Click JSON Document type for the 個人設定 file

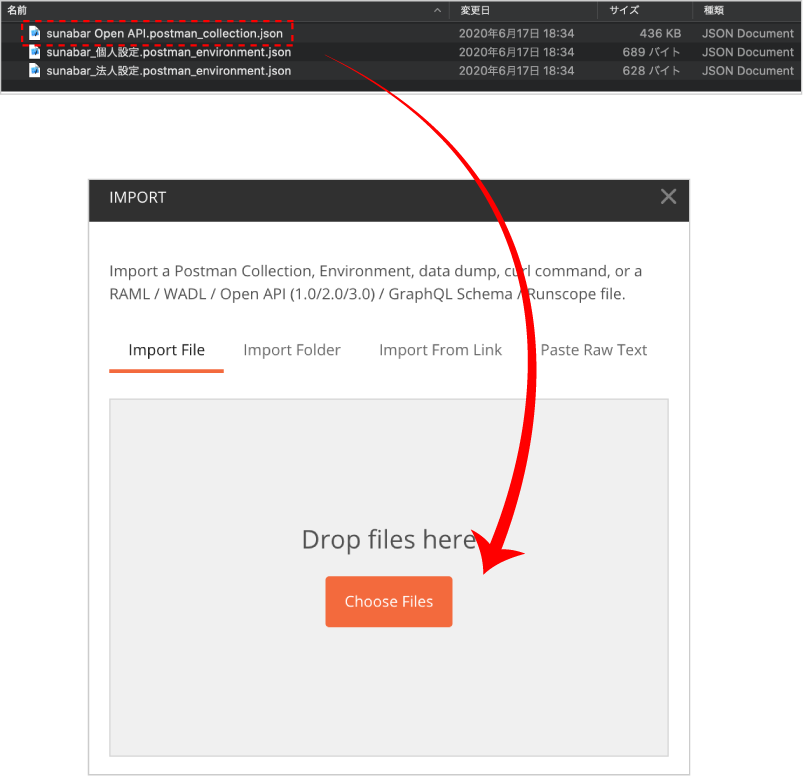(748, 52)
